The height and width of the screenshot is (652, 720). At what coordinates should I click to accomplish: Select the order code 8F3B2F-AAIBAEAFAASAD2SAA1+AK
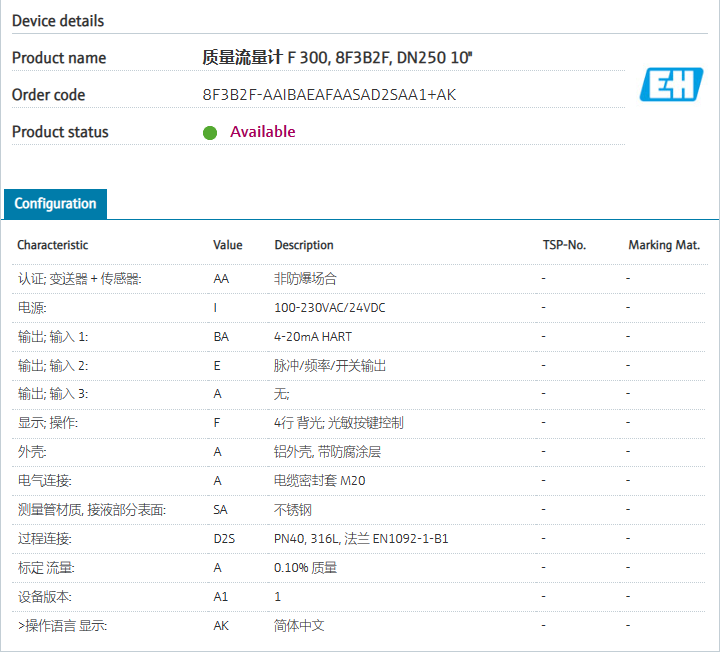point(329,95)
